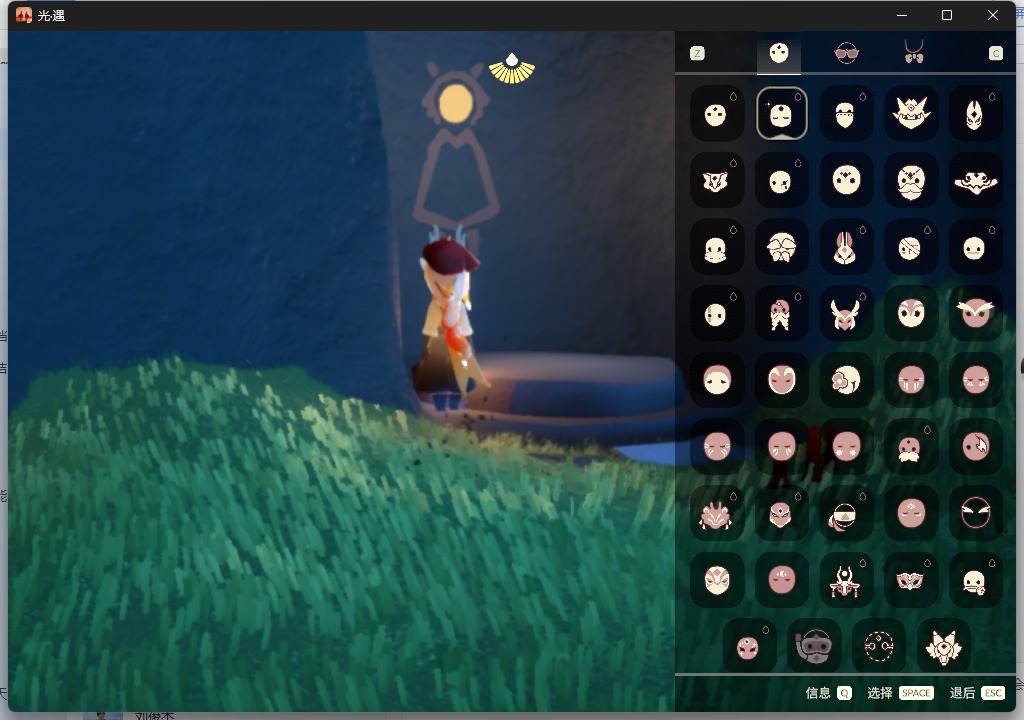The image size is (1024, 720).
Task: Click the 信息 Q info button
Action: click(x=828, y=693)
